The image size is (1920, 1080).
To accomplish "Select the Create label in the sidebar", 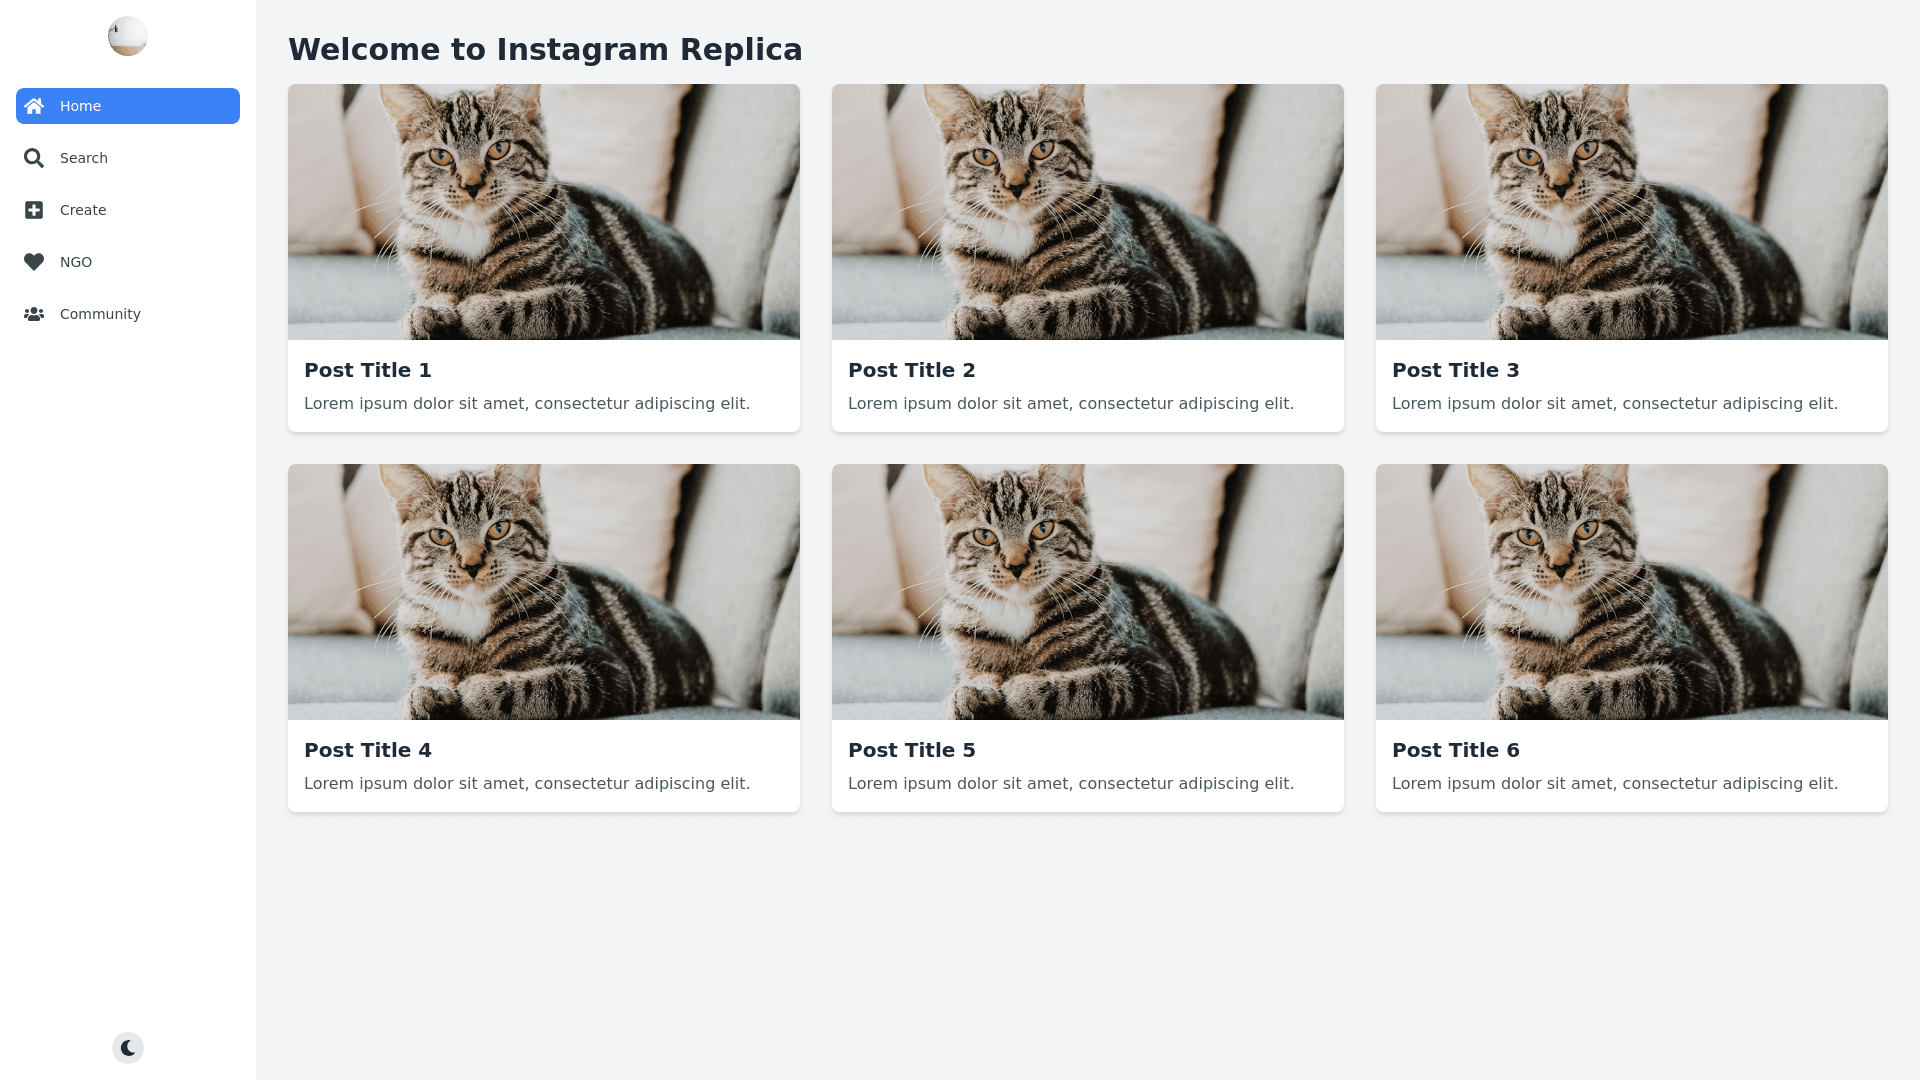I will coord(83,210).
